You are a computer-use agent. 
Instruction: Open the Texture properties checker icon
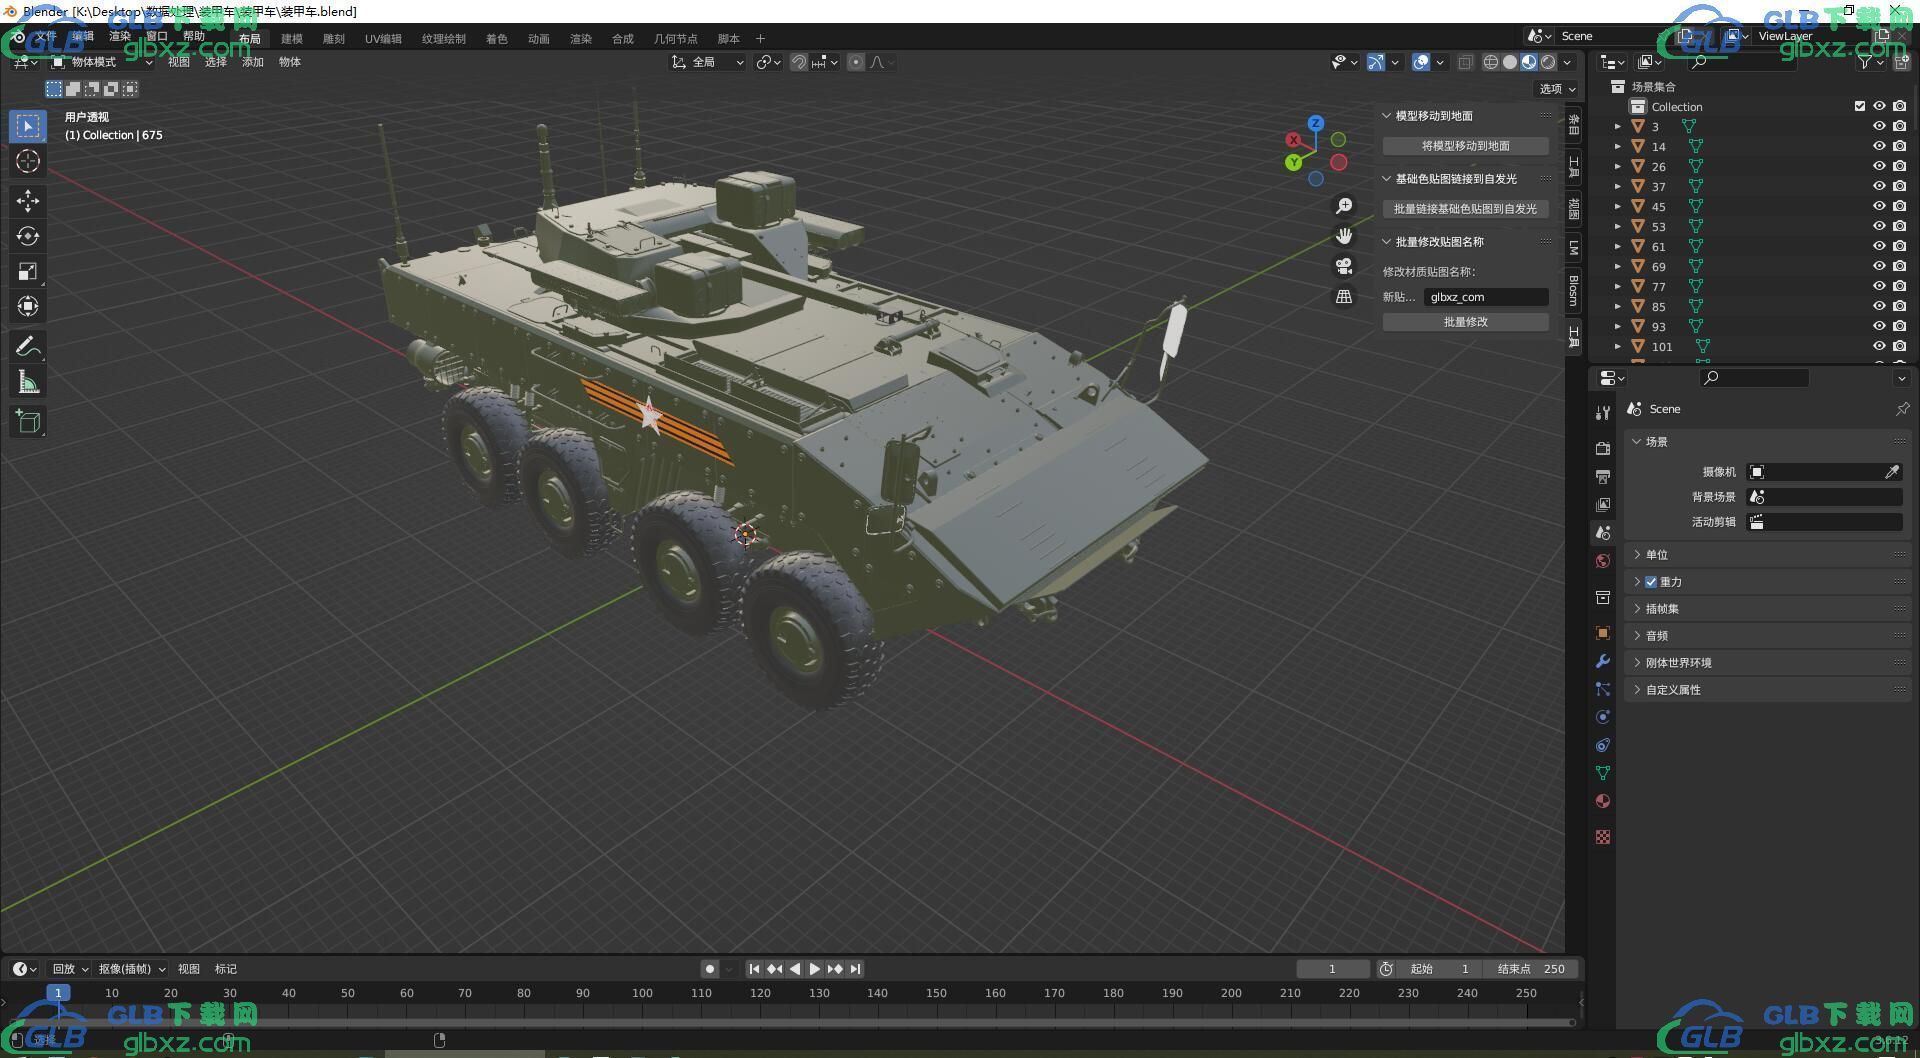click(x=1603, y=837)
